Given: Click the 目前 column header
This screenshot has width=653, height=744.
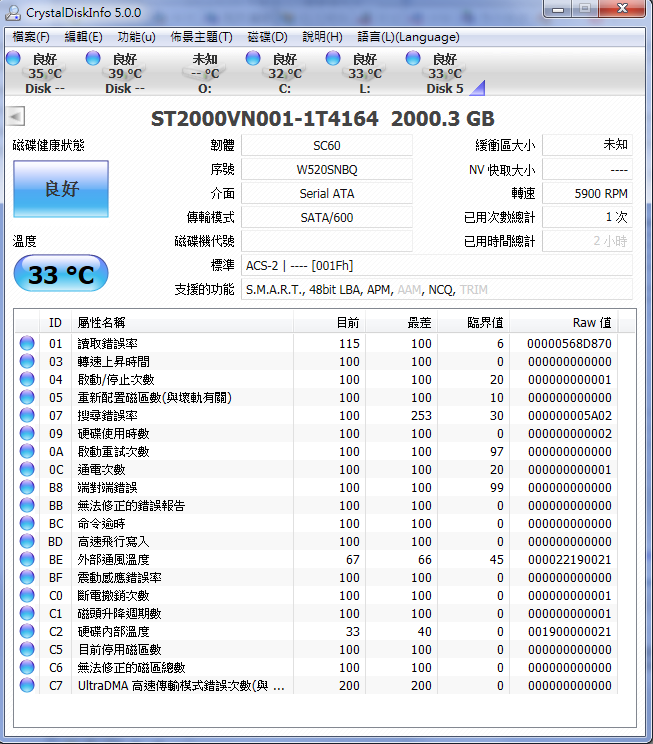Looking at the screenshot, I should tap(329, 323).
